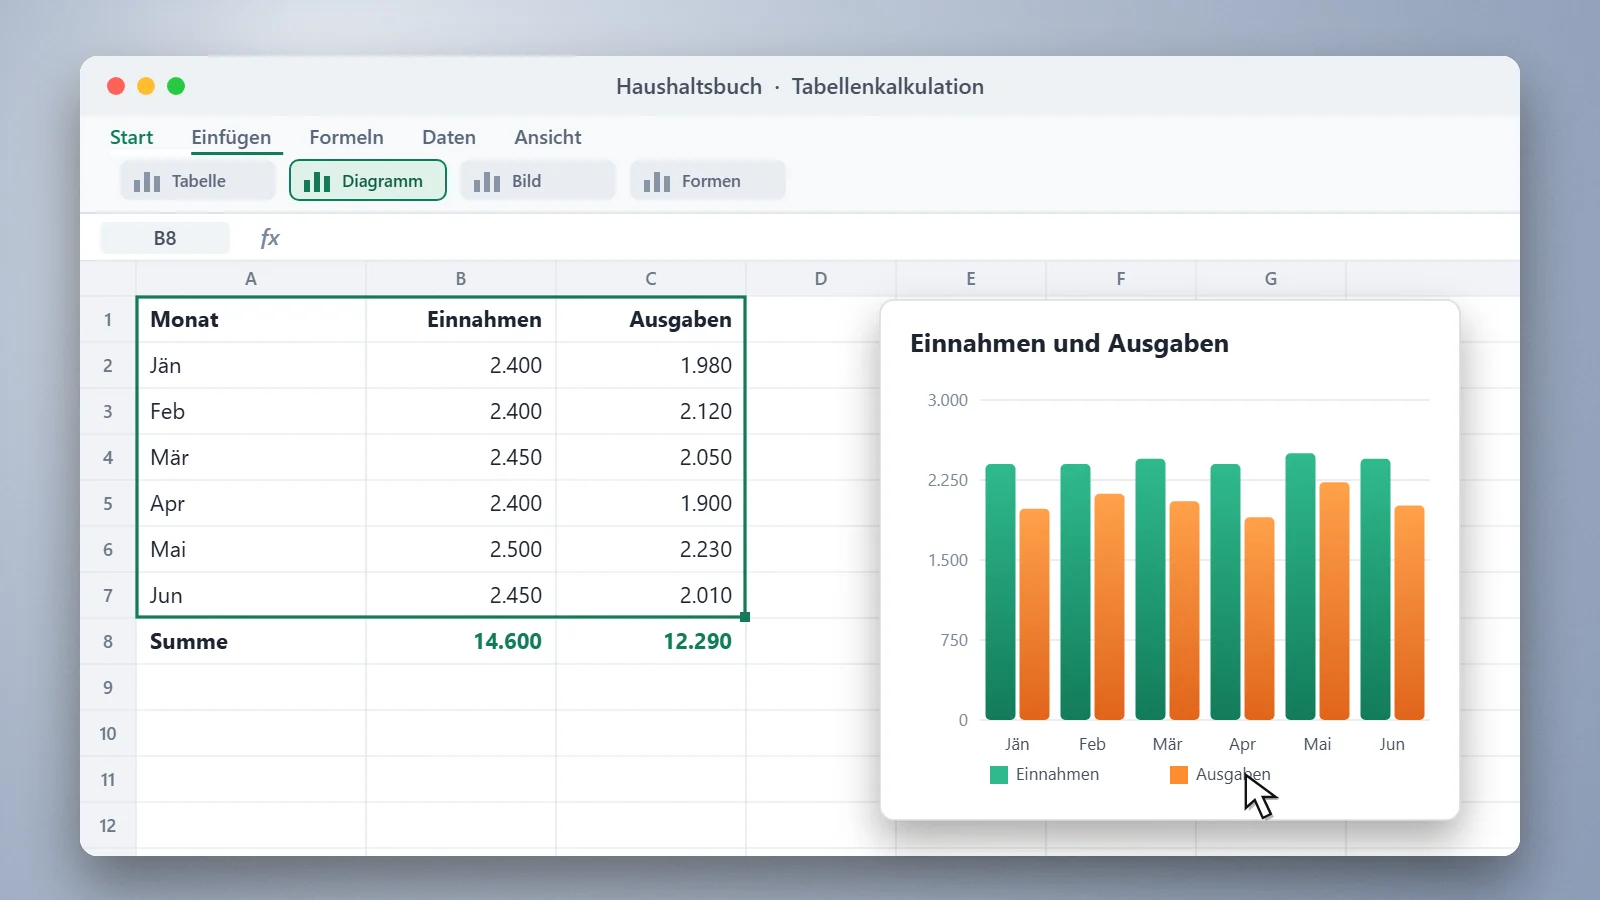Click the Apr Ausgaben orange bar

click(1259, 619)
